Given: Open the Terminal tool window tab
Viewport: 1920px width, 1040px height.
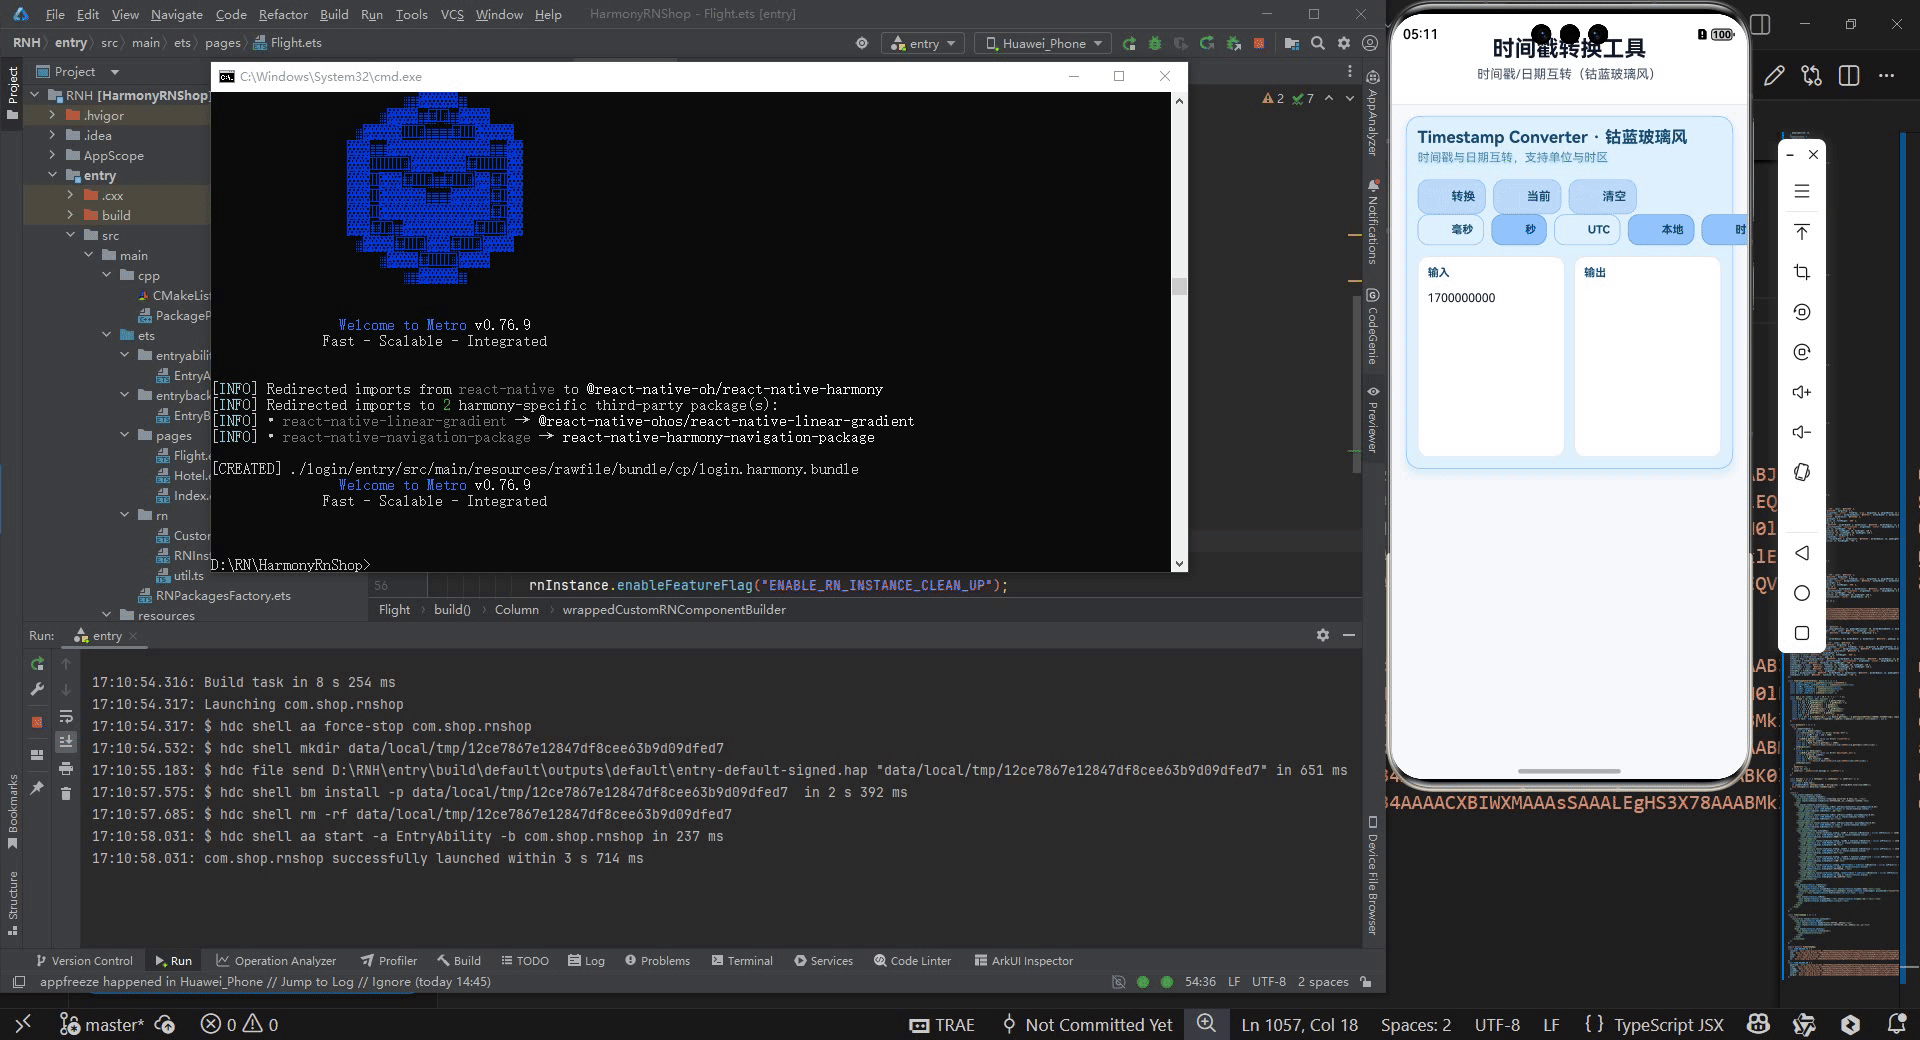Looking at the screenshot, I should pyautogui.click(x=742, y=960).
